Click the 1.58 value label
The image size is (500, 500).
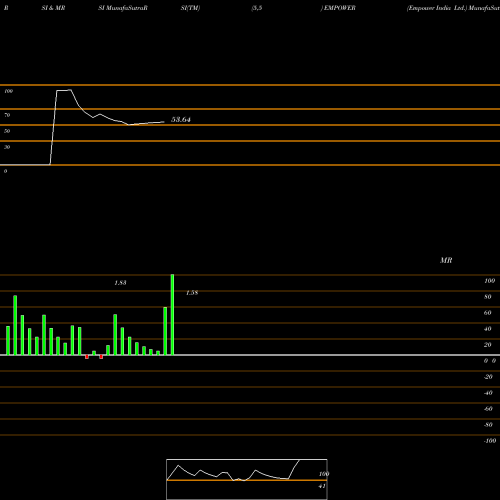192,293
